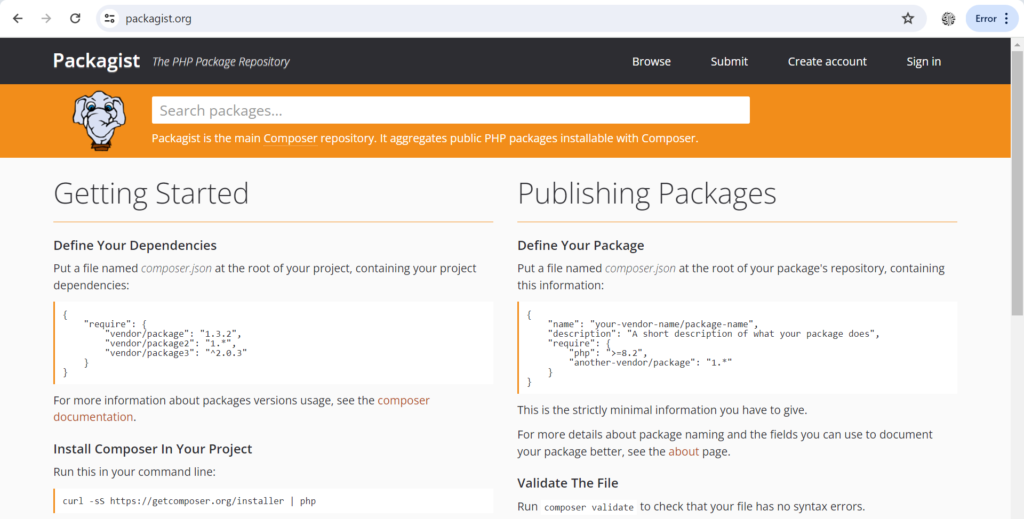Click the Define Your Dependencies heading
The width and height of the screenshot is (1024, 519).
135,245
